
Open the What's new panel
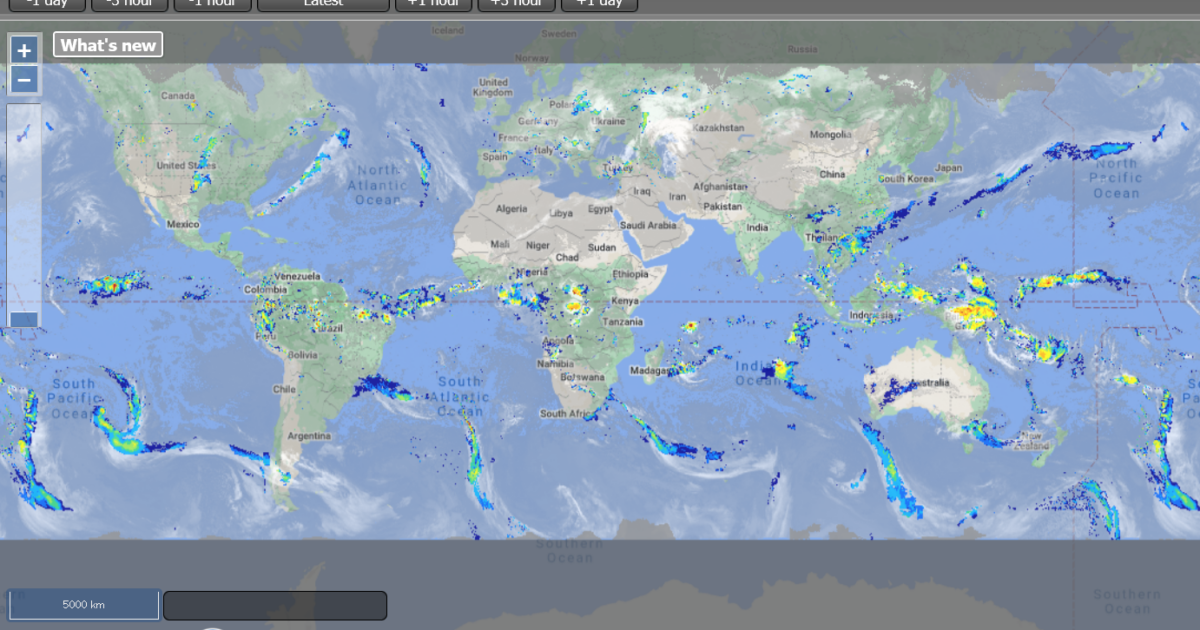pyautogui.click(x=108, y=45)
